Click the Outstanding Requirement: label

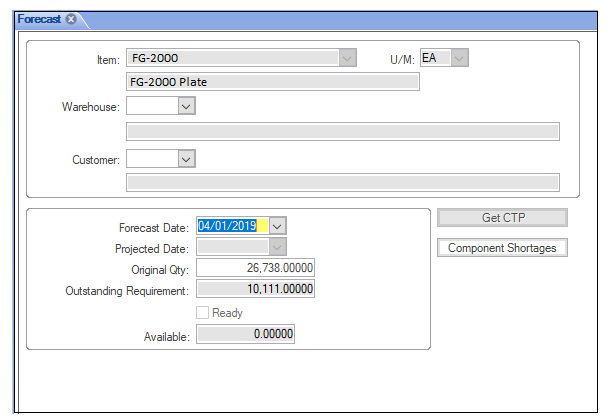point(127,291)
